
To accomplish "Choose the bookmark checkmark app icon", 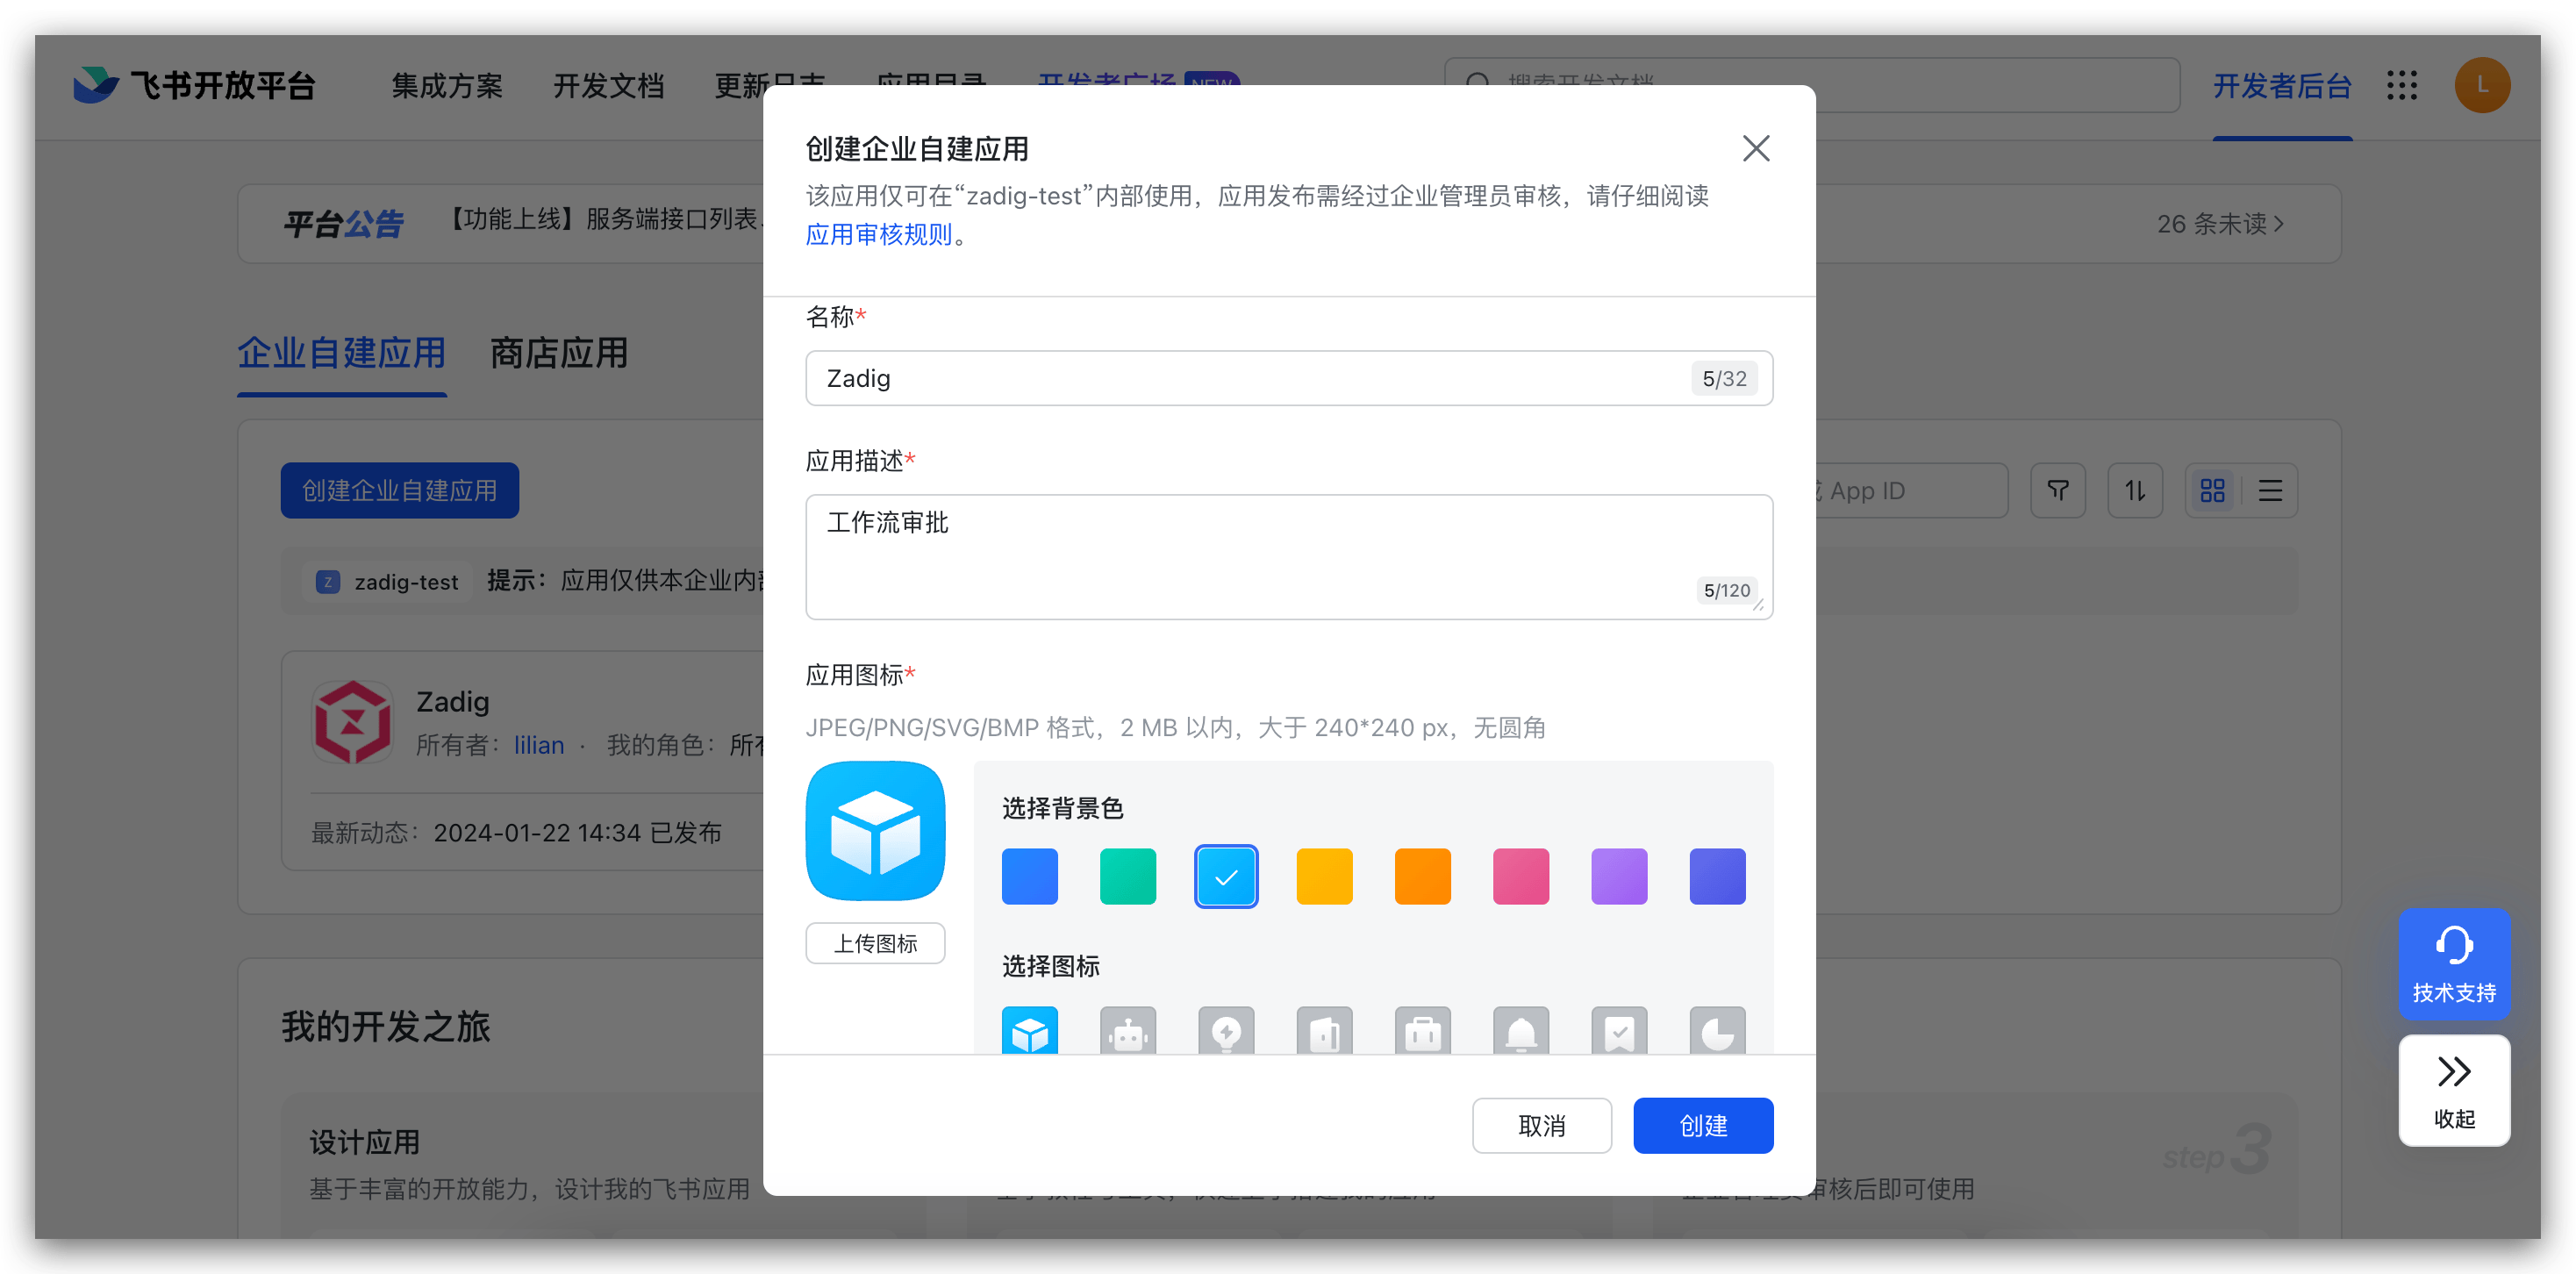I will coord(1619,1032).
